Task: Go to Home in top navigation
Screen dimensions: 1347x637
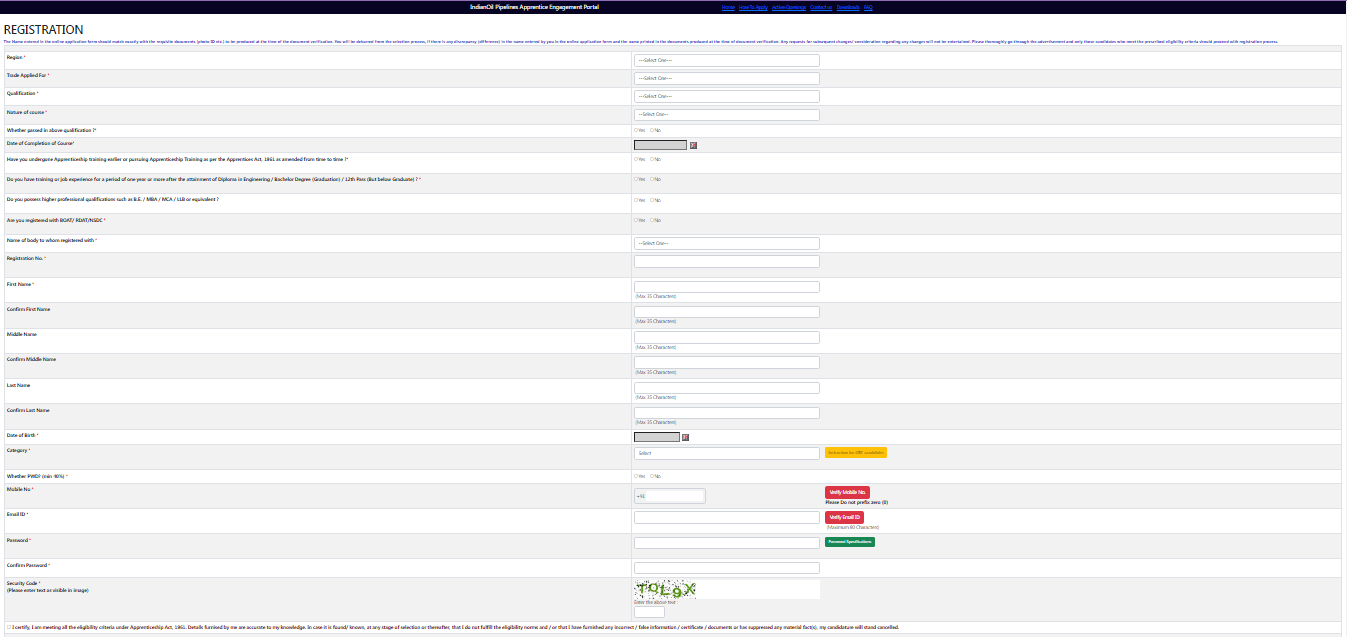Action: click(x=728, y=7)
